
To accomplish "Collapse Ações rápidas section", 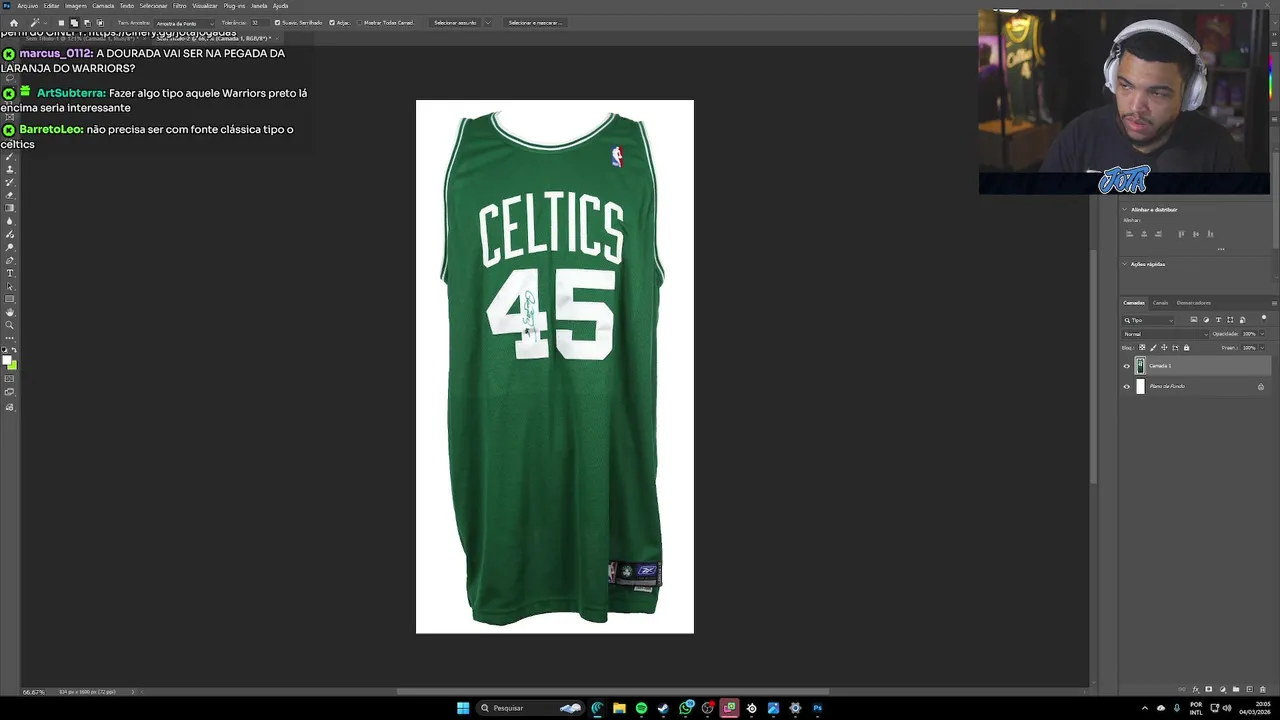I will (1124, 264).
